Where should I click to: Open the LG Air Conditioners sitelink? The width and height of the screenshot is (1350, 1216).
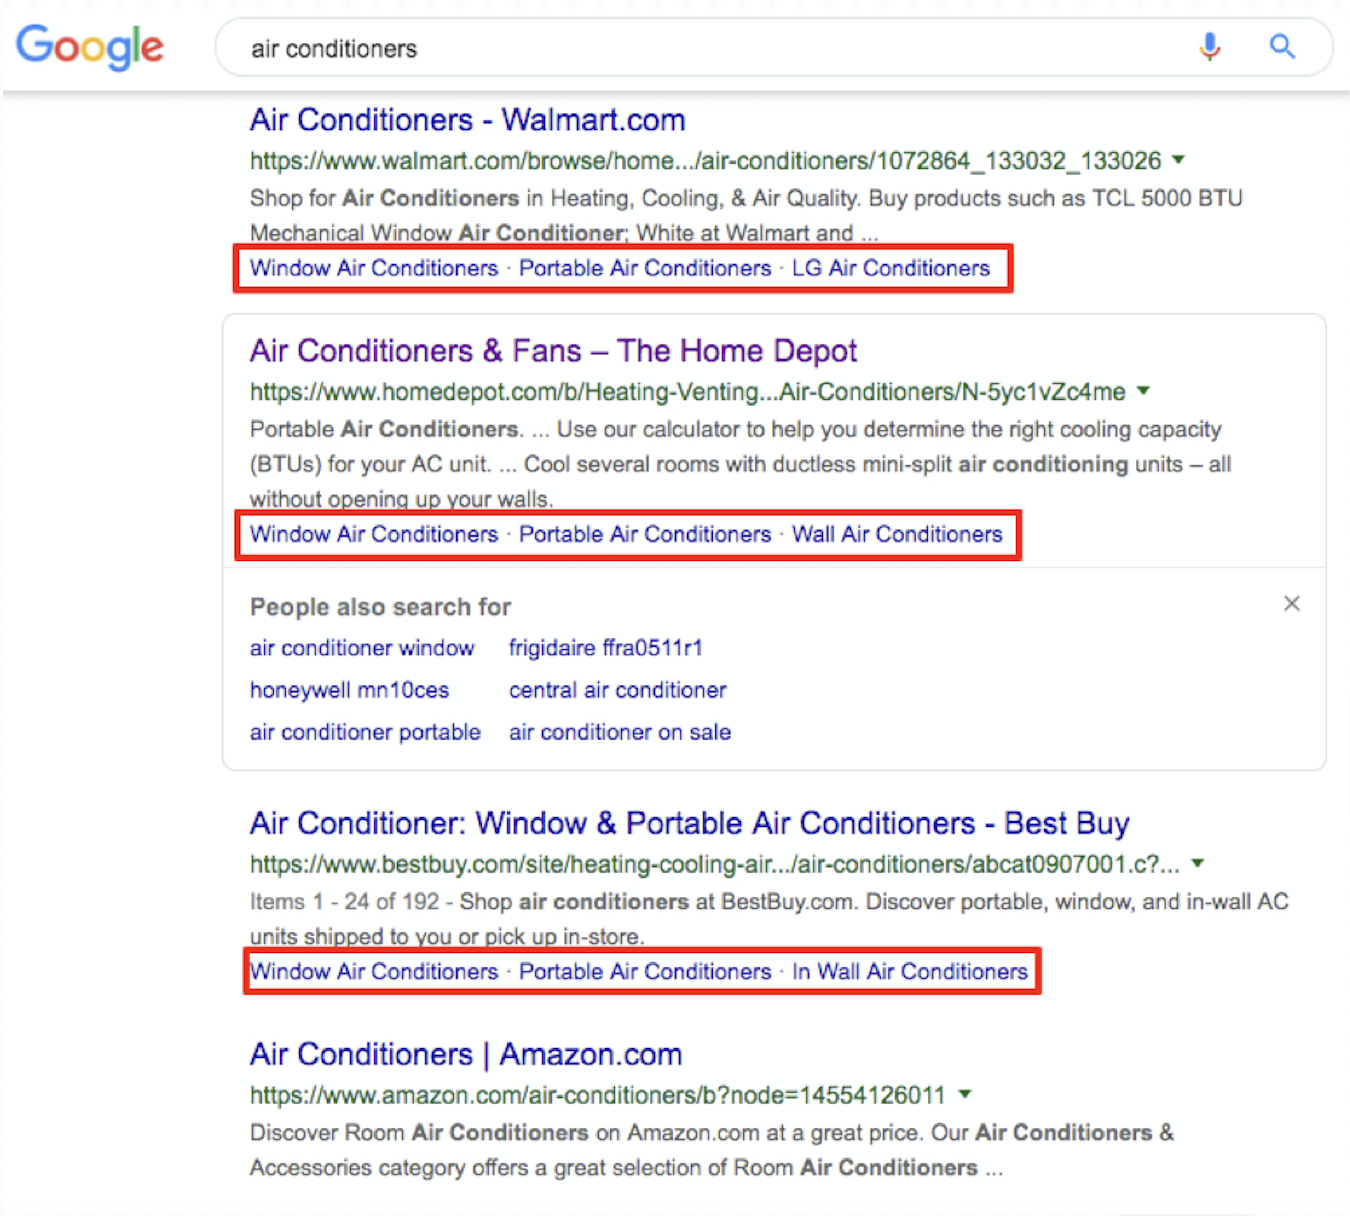click(891, 268)
